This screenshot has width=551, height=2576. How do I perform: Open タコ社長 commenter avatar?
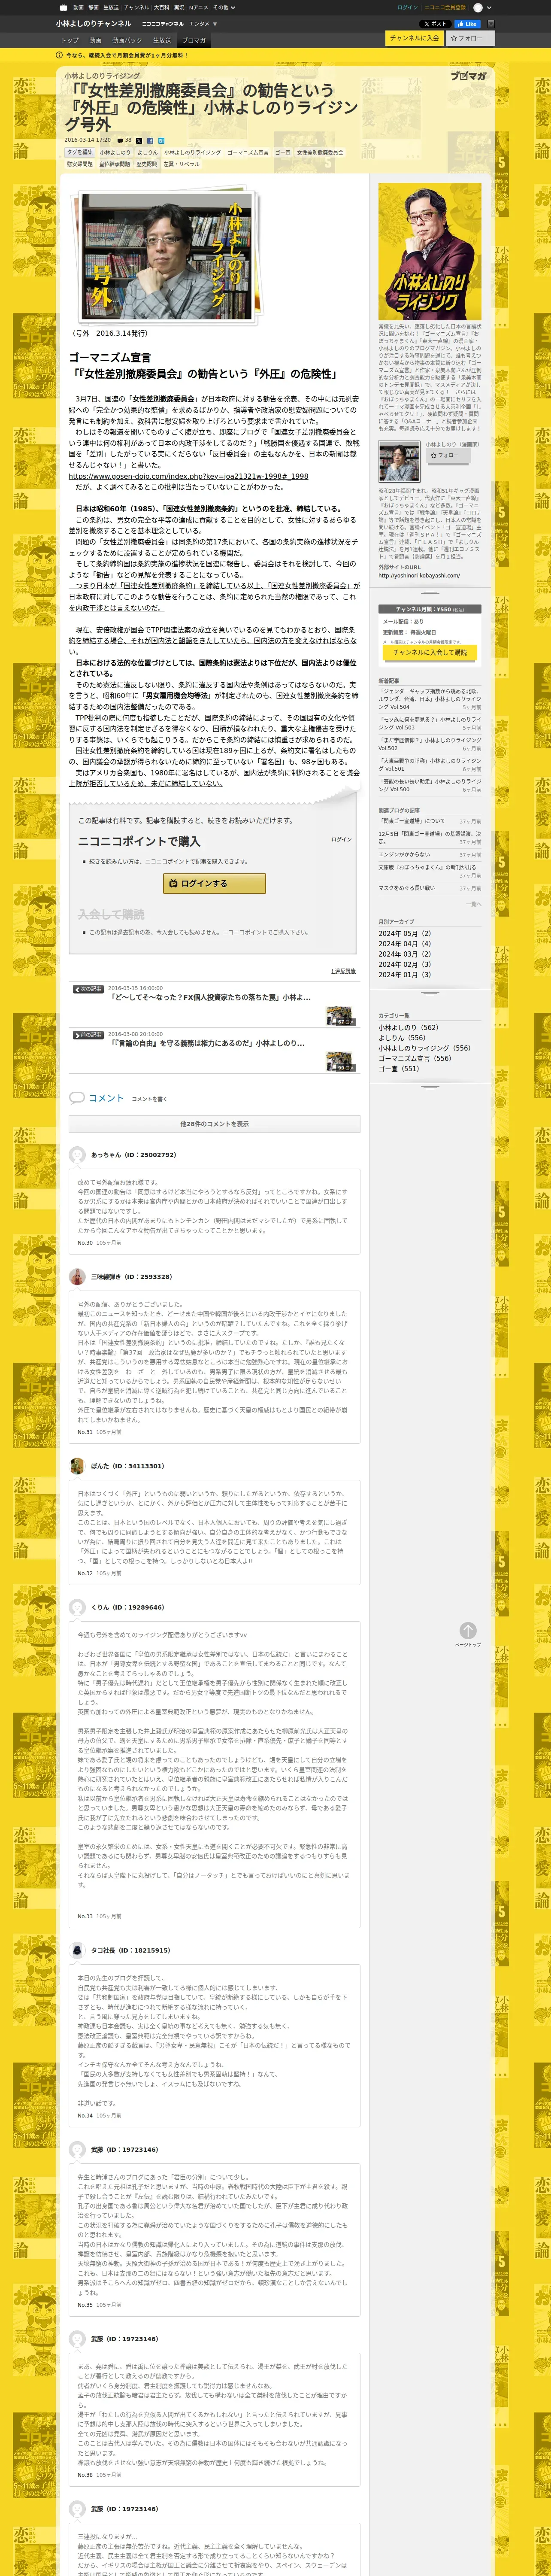pos(77,1950)
